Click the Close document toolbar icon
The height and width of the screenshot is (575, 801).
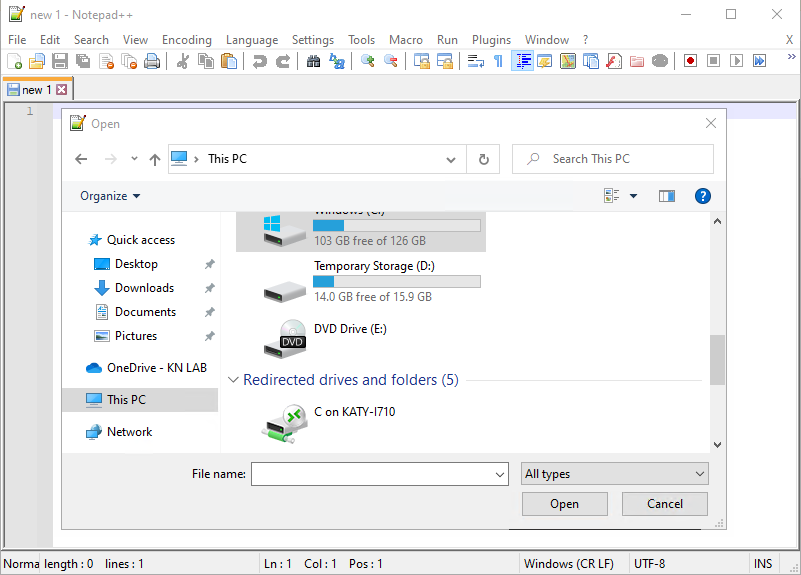(106, 61)
